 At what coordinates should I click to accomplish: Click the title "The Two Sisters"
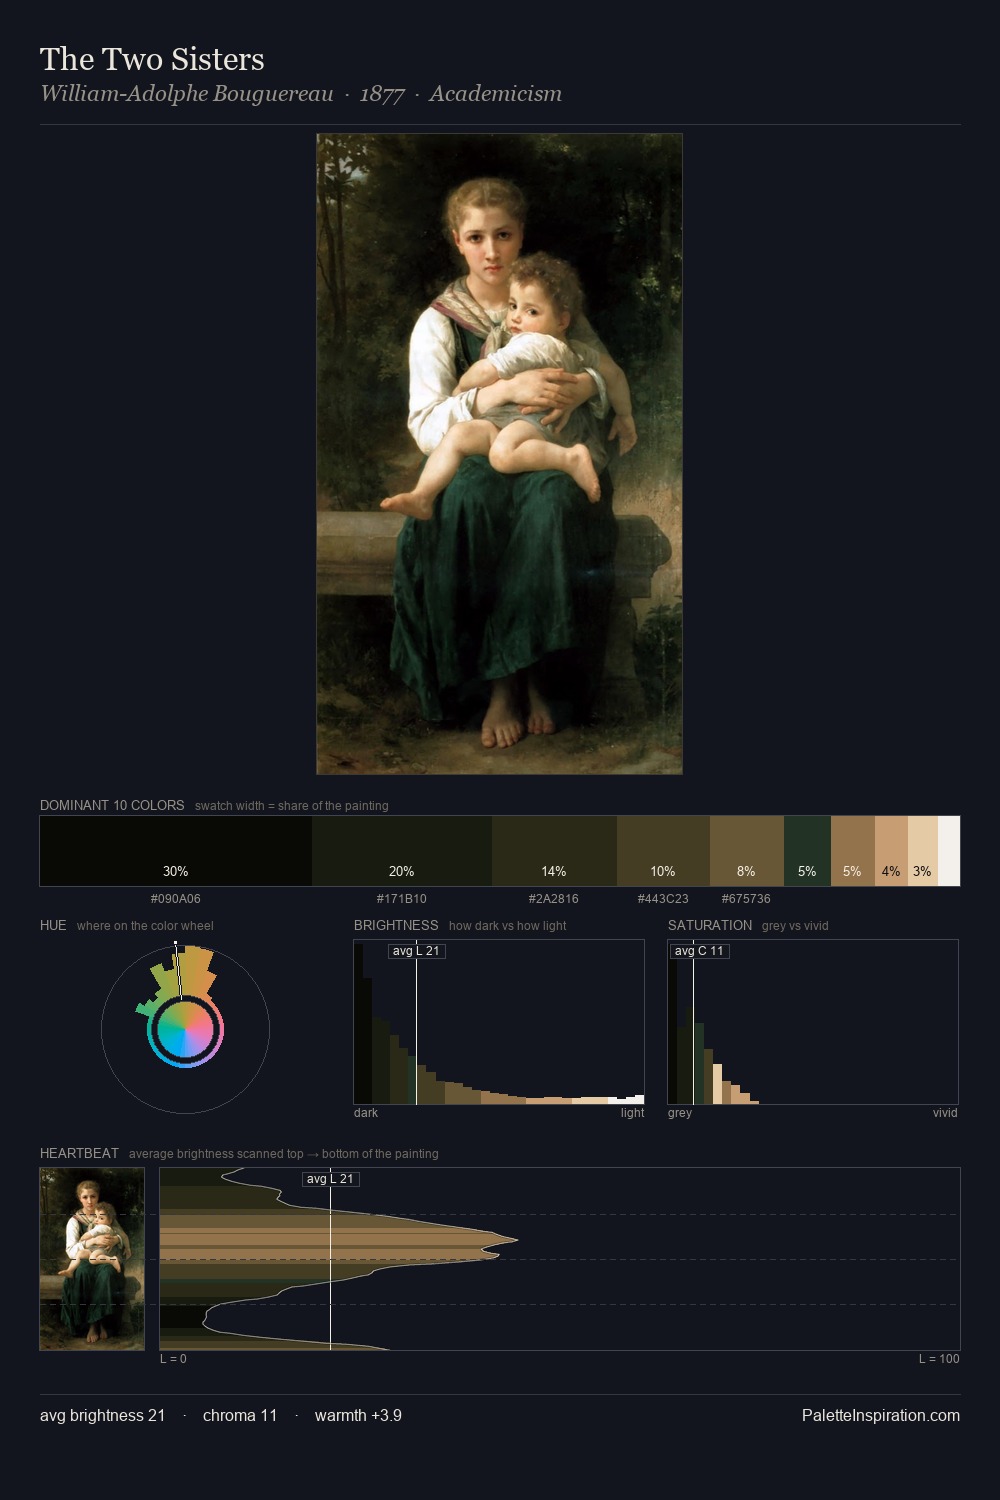[x=152, y=59]
